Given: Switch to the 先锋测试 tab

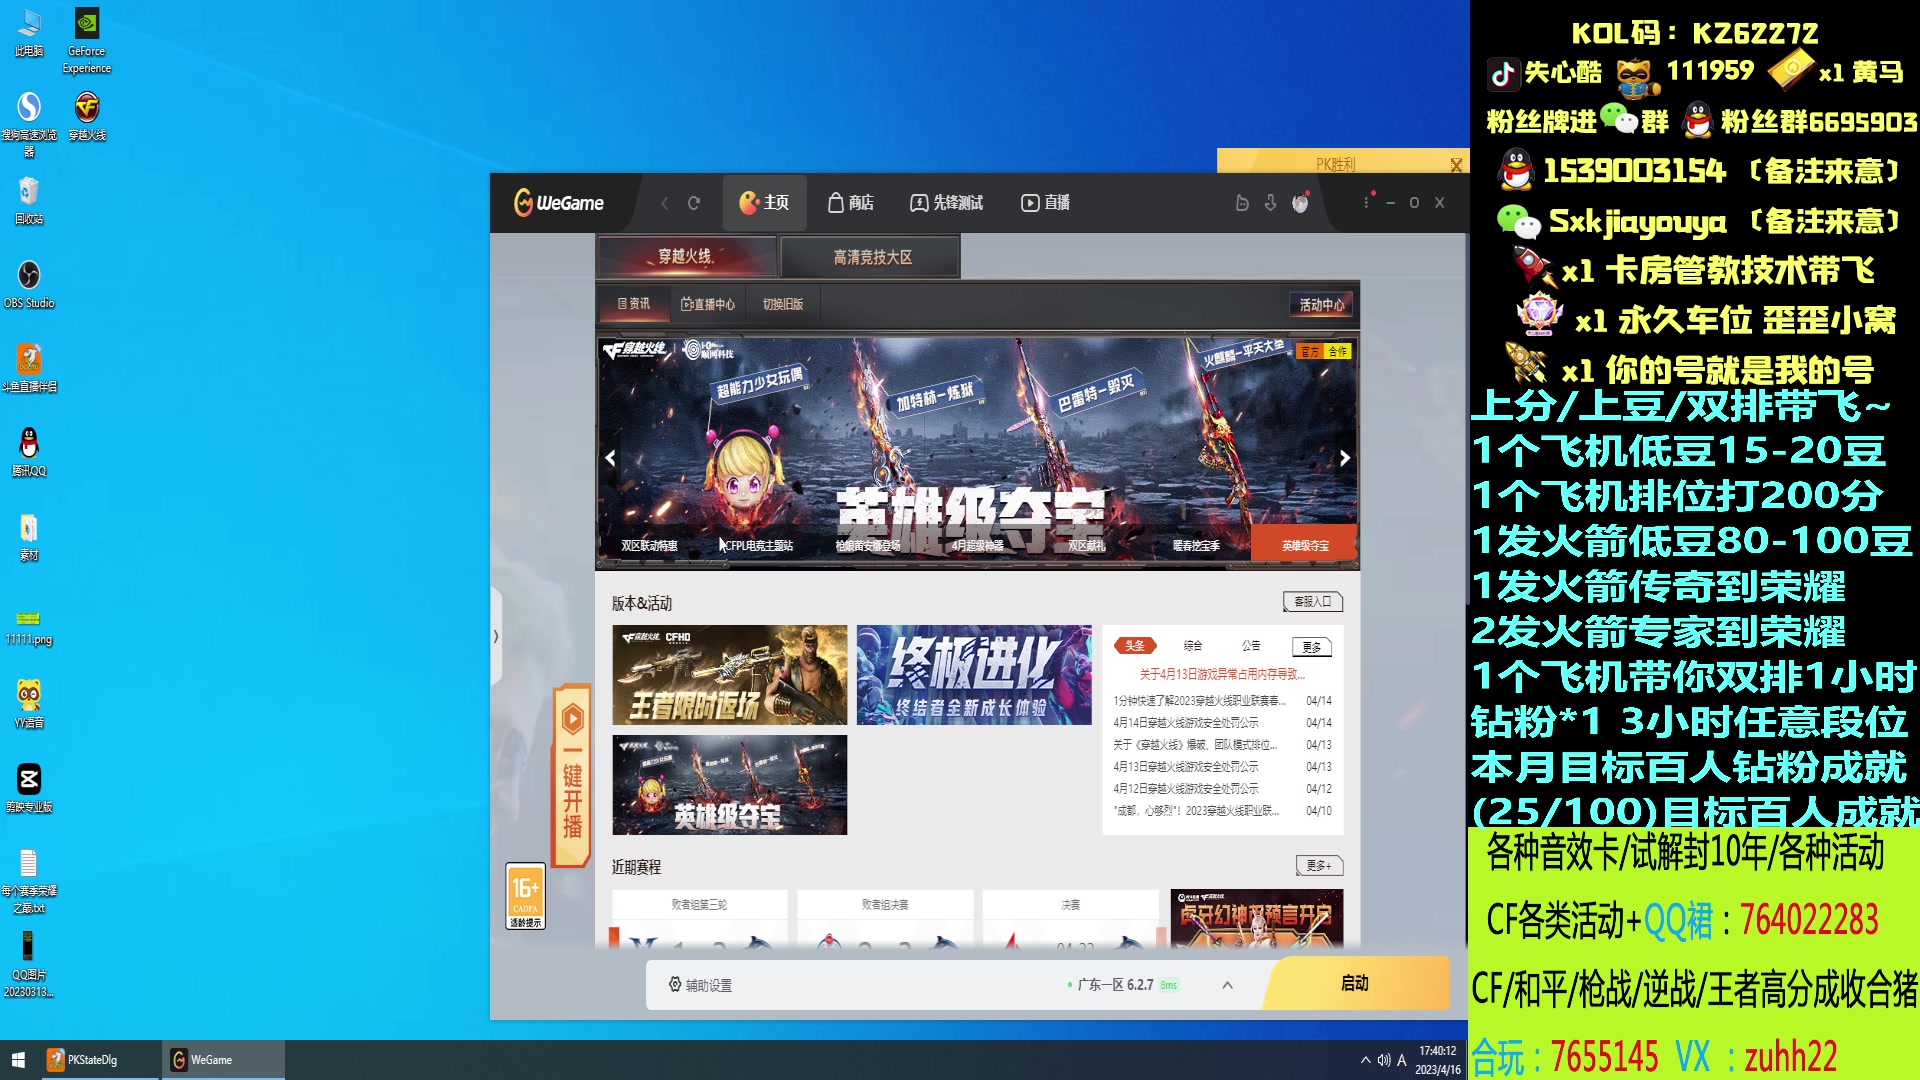Looking at the screenshot, I should click(946, 203).
